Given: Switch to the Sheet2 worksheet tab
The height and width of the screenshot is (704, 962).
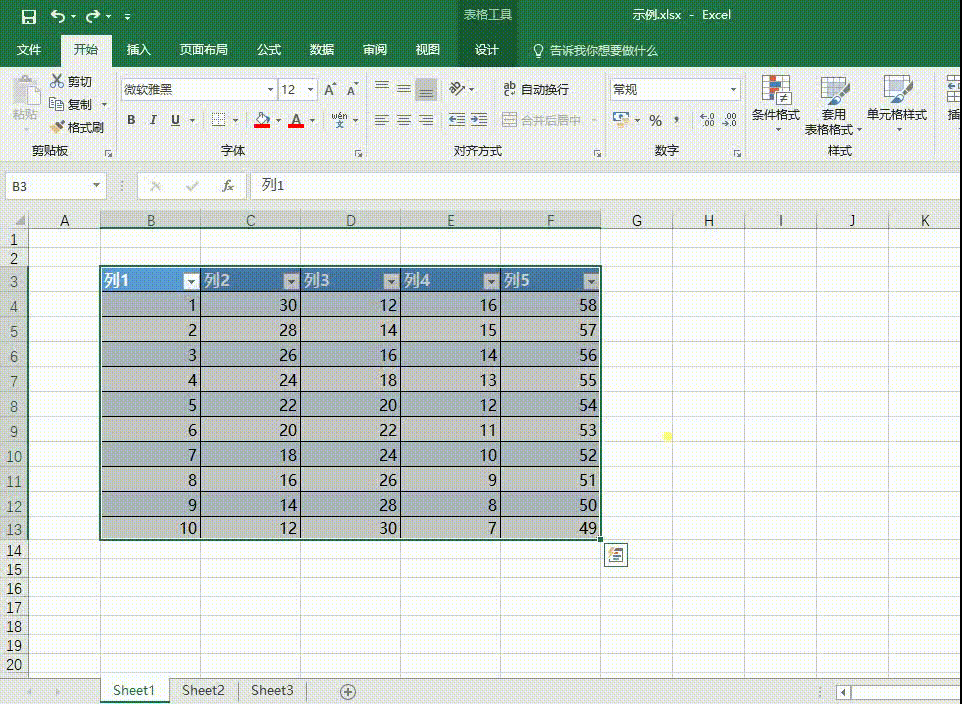Looking at the screenshot, I should pos(203,690).
